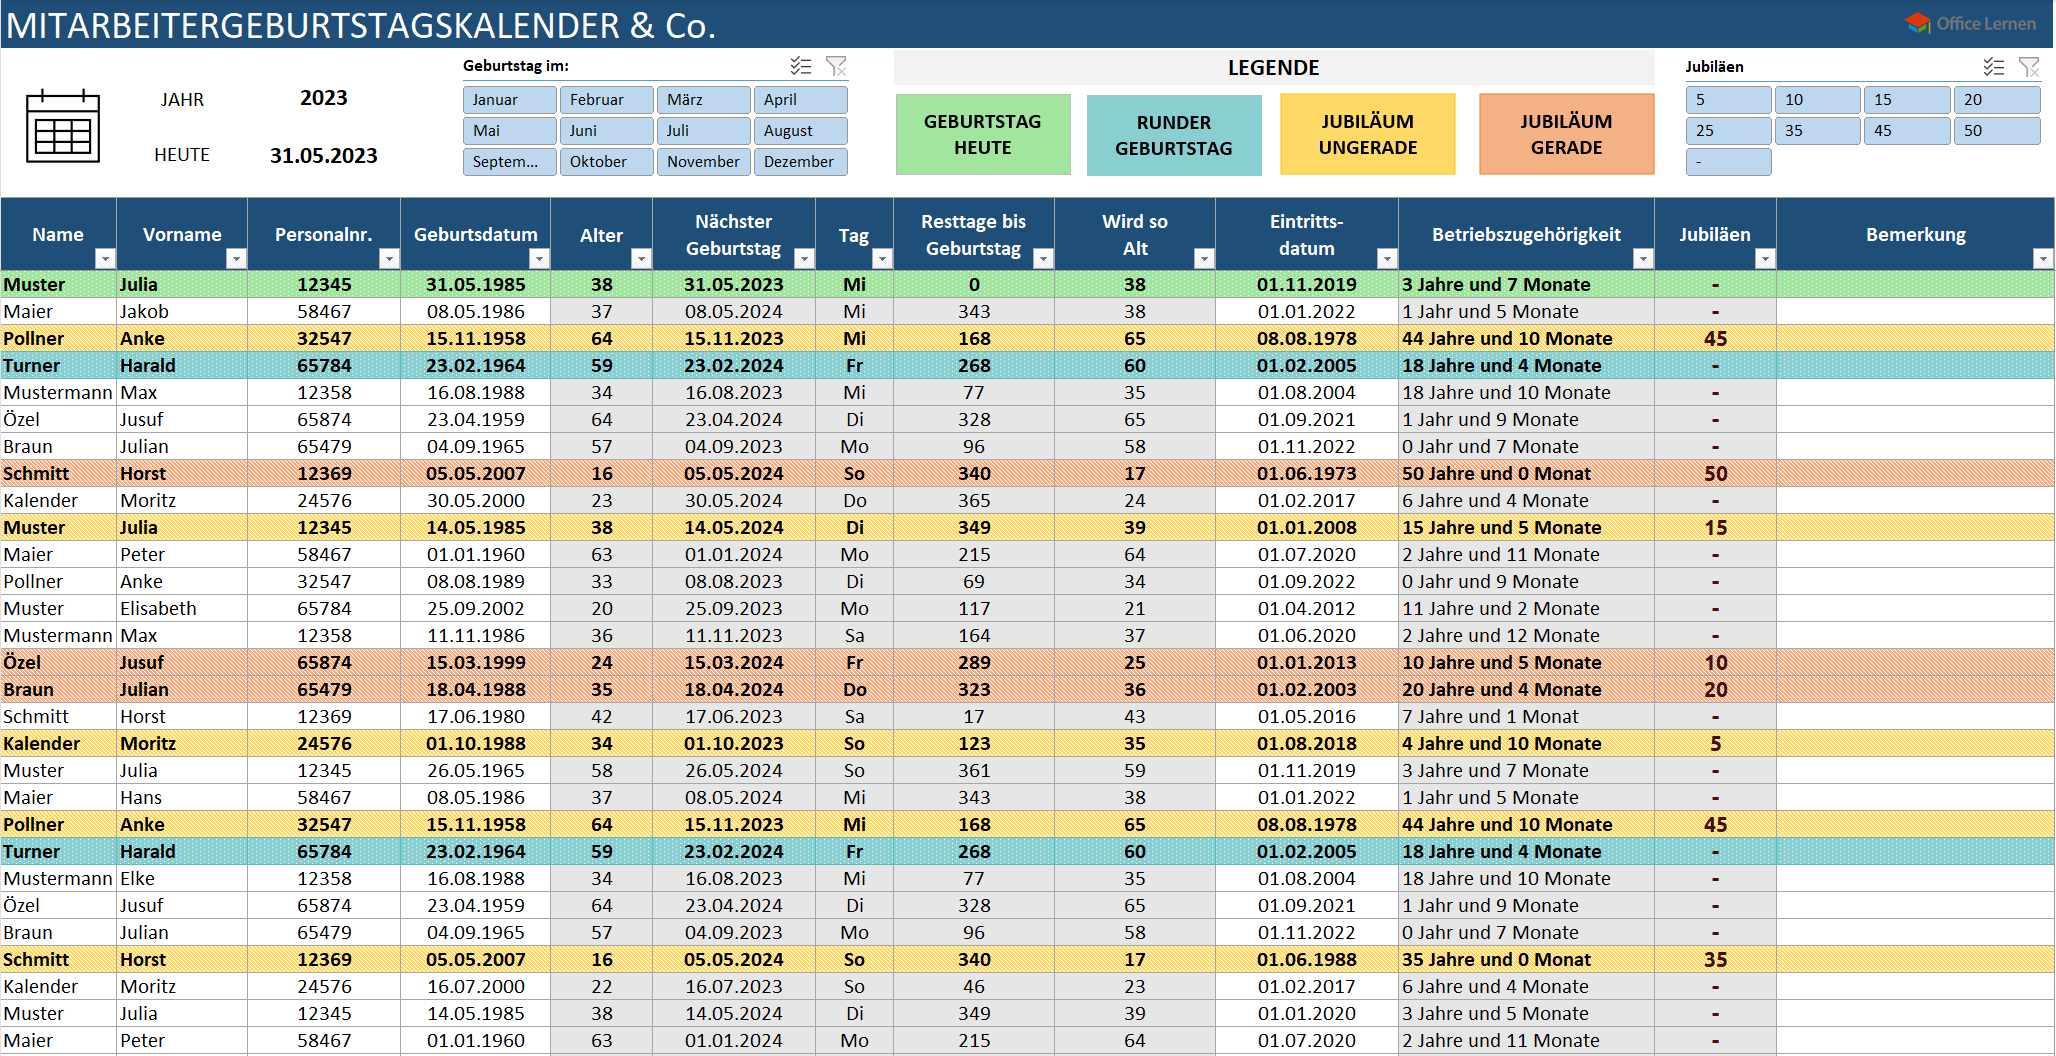
Task: Open the Bemerkung column filter dropdown
Action: pyautogui.click(x=2042, y=259)
